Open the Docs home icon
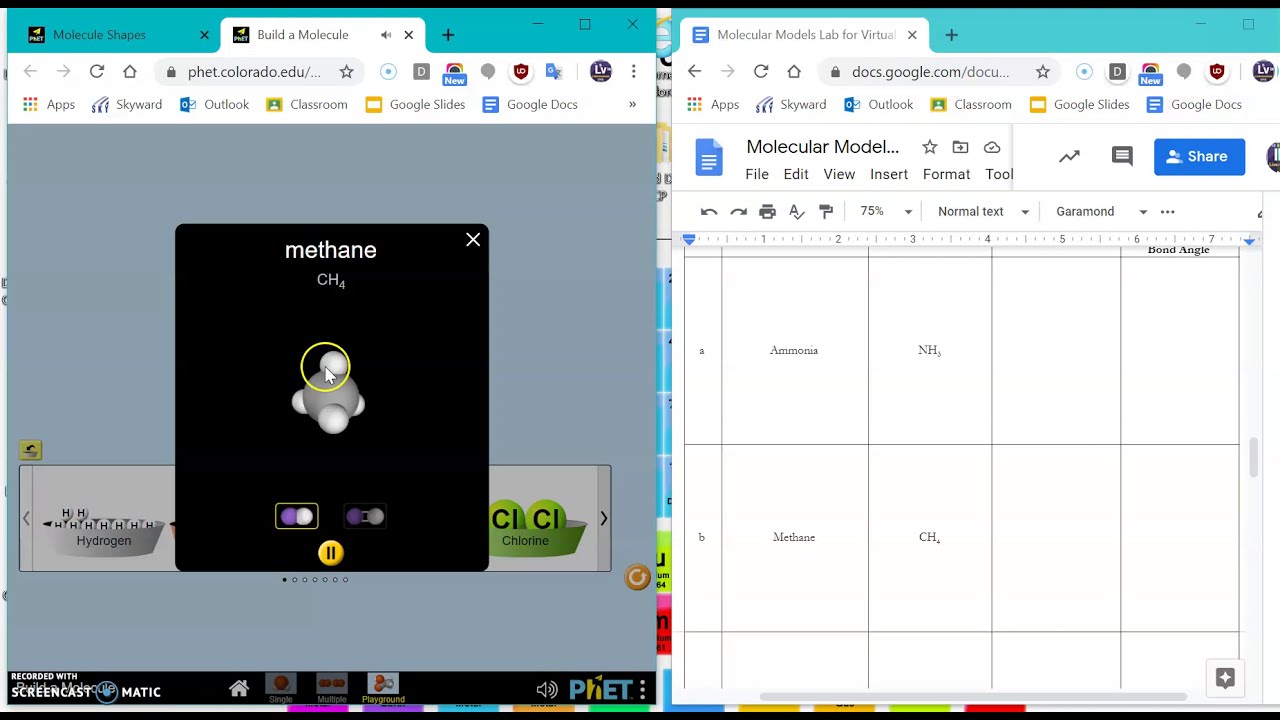 click(709, 158)
